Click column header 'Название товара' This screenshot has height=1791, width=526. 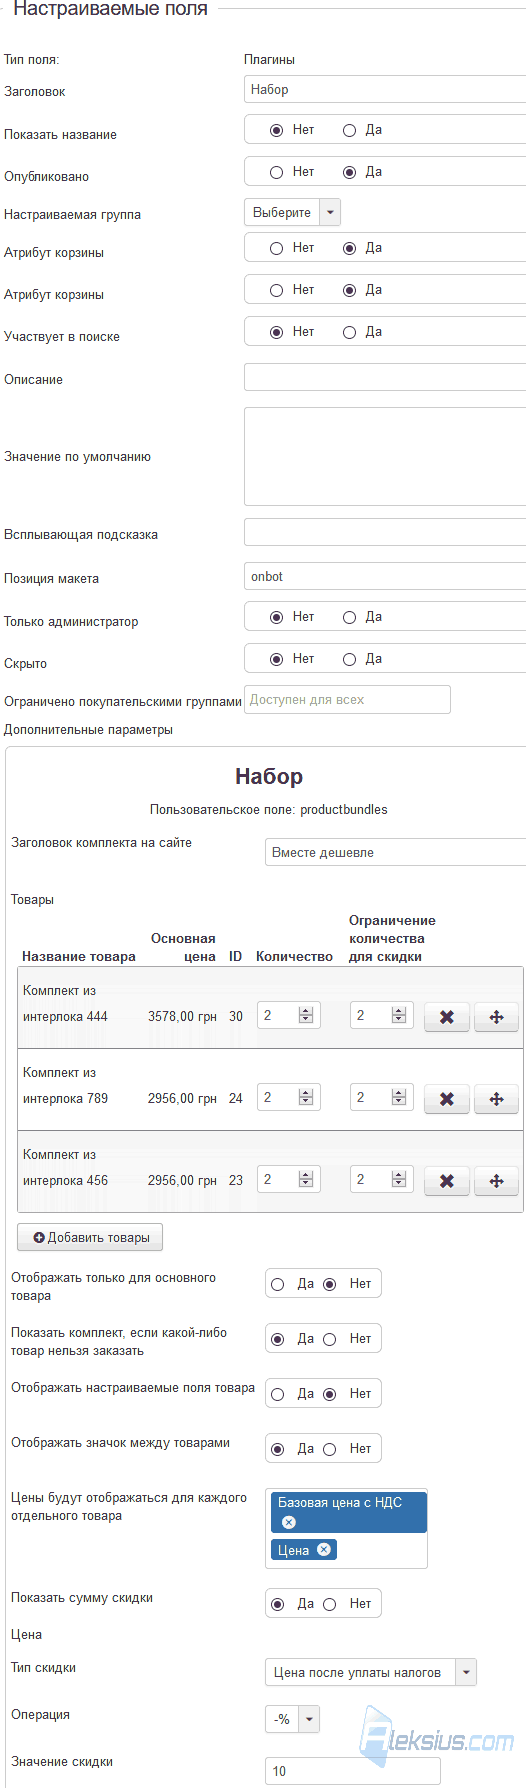tap(79, 956)
